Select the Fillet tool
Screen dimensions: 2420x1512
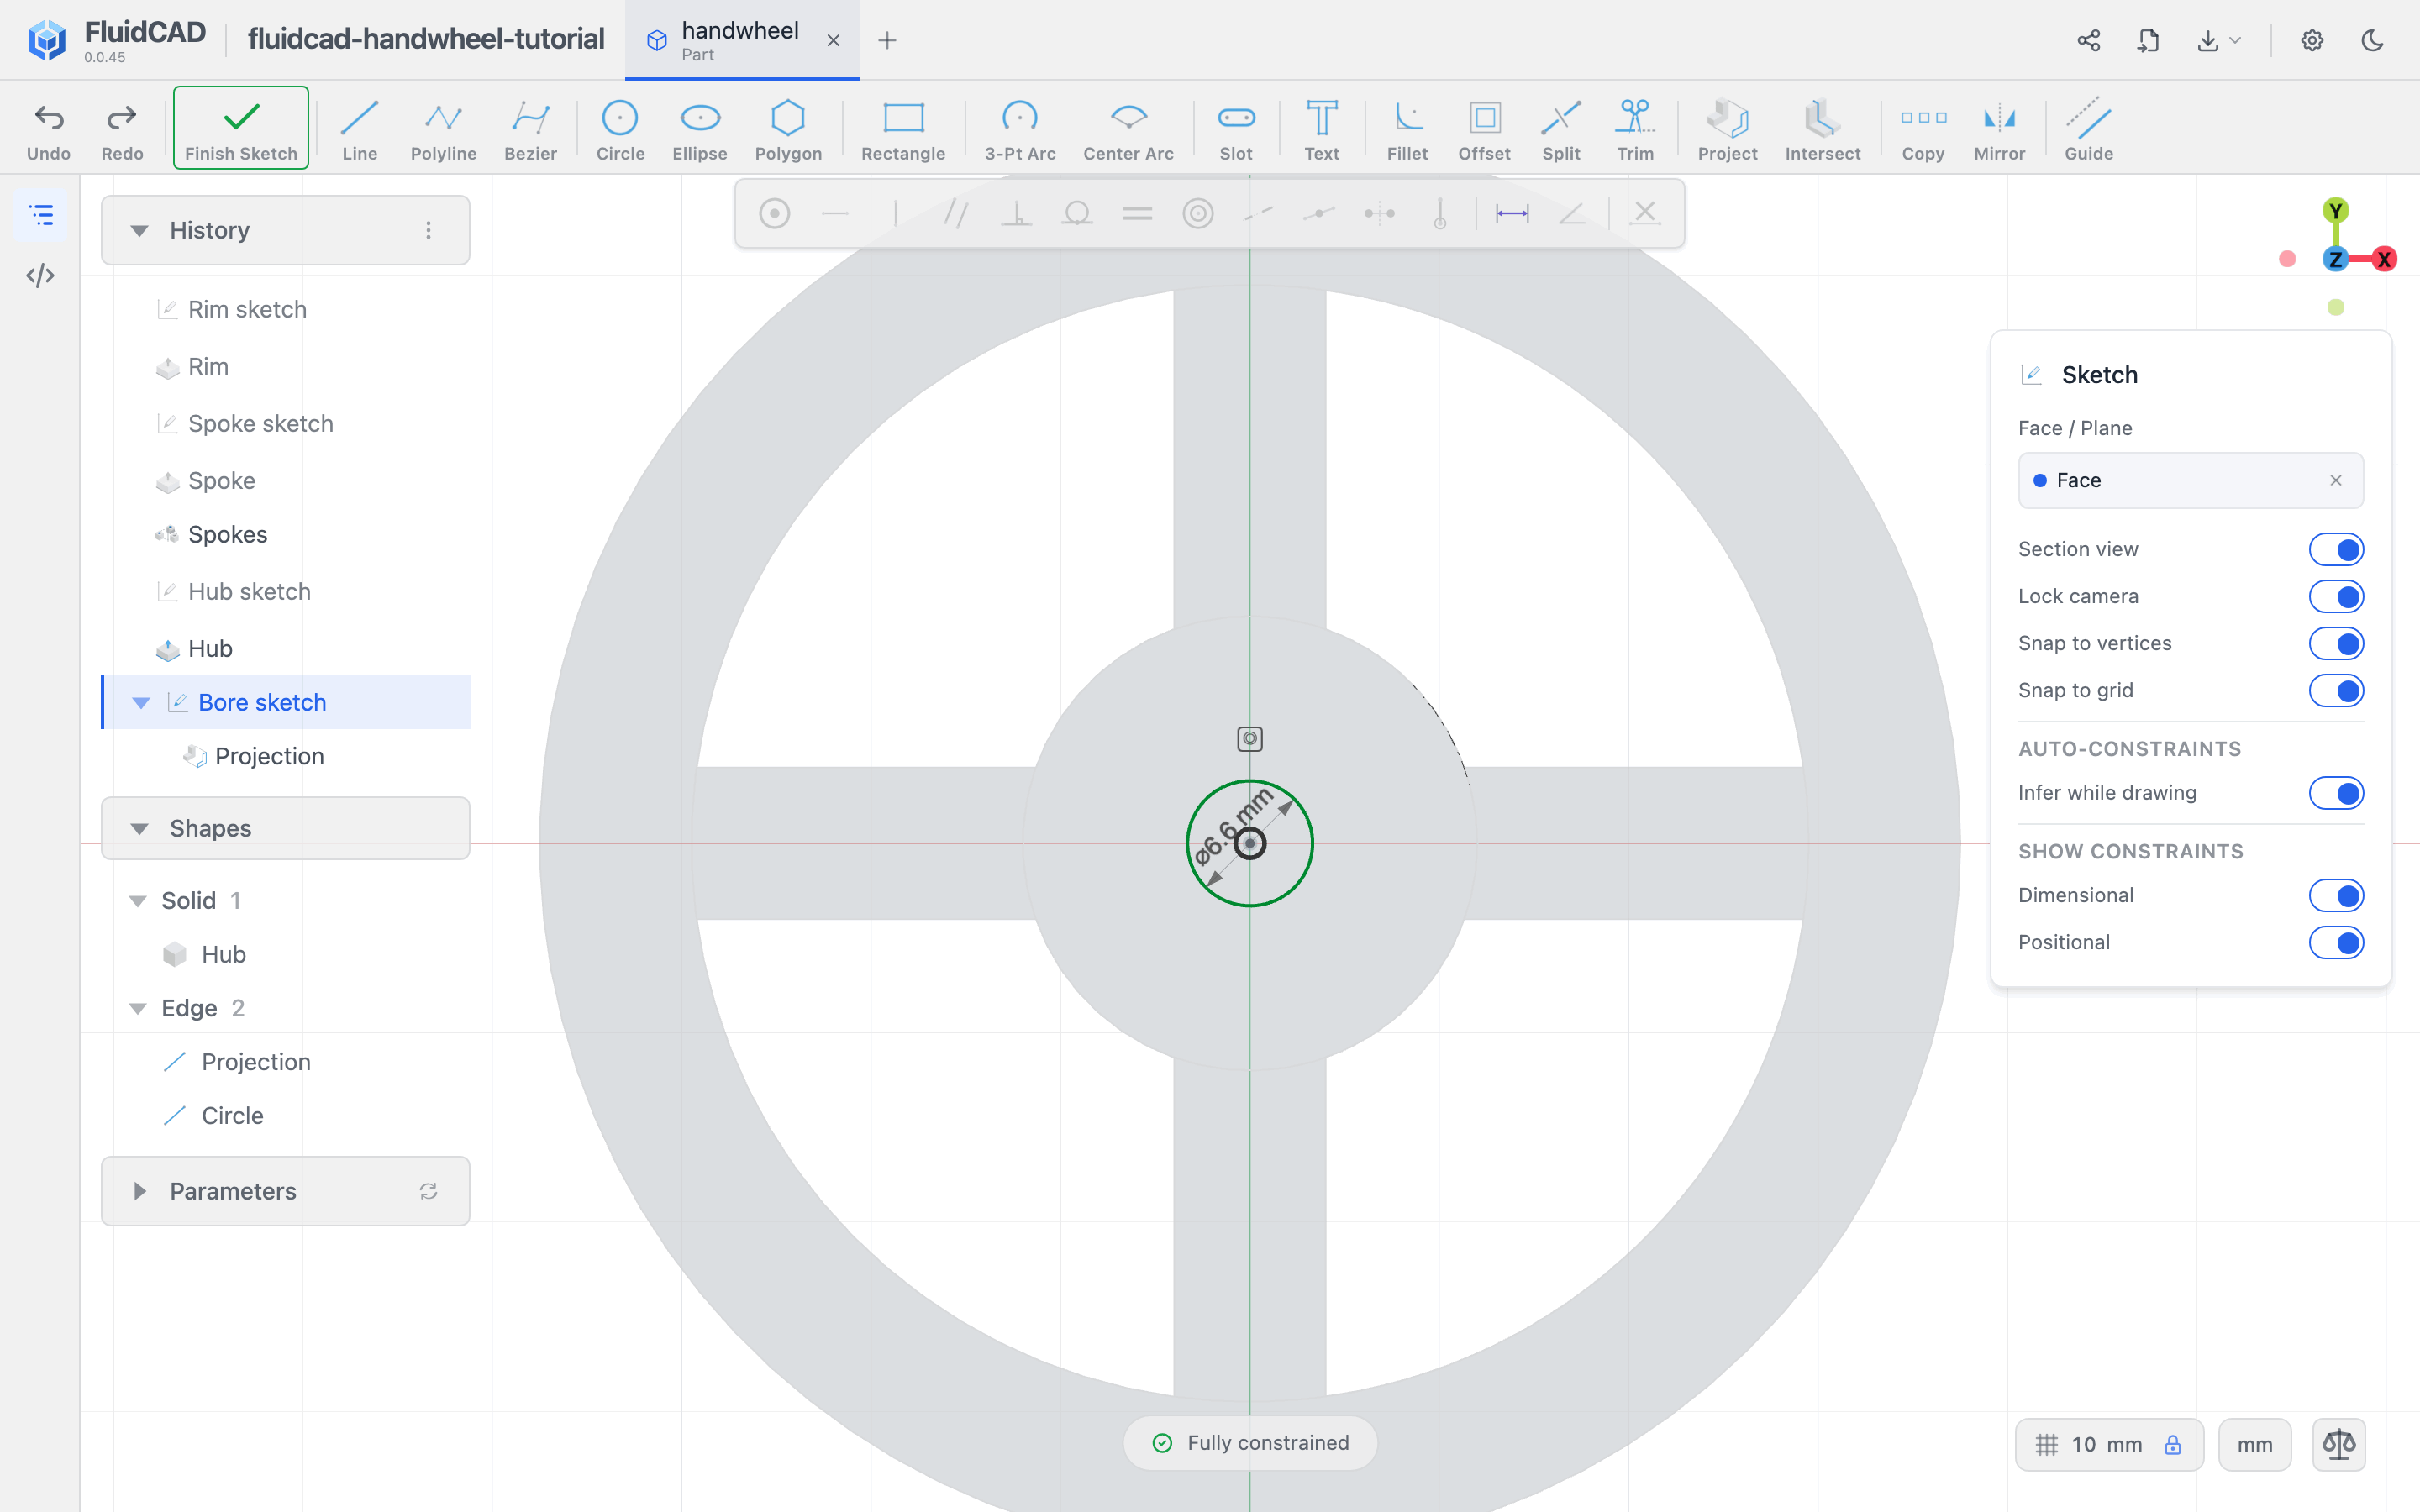[x=1407, y=130]
